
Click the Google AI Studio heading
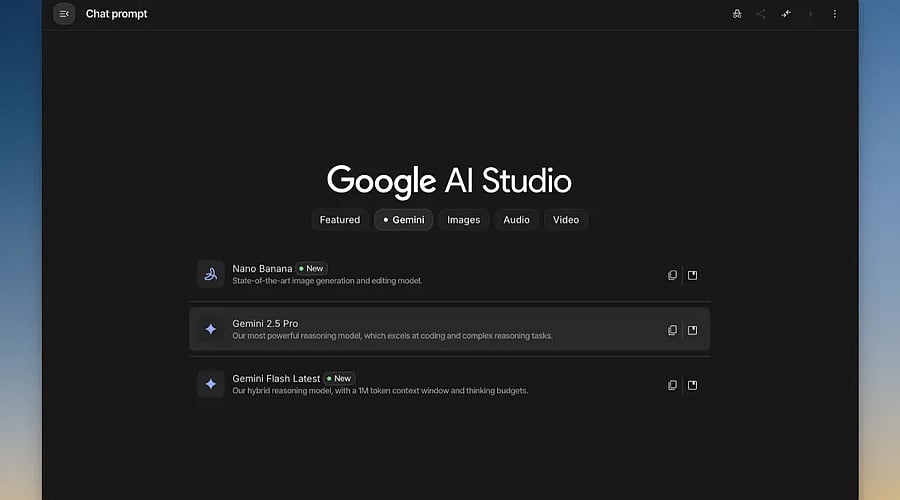tap(449, 181)
